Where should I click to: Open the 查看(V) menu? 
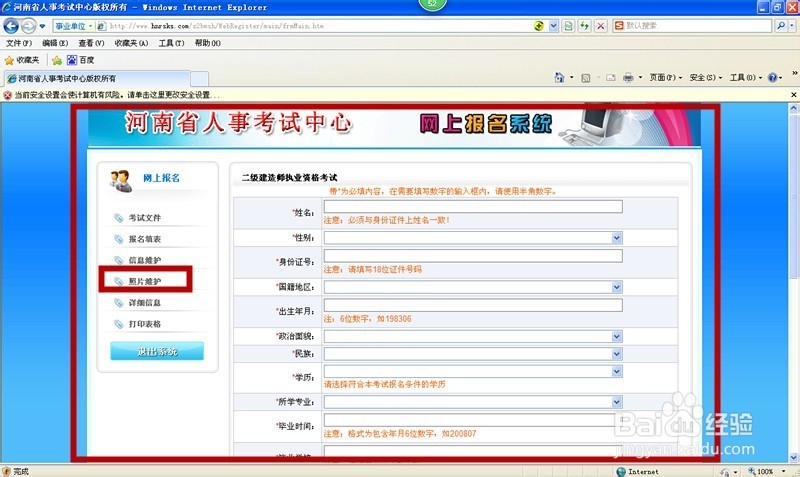click(91, 43)
